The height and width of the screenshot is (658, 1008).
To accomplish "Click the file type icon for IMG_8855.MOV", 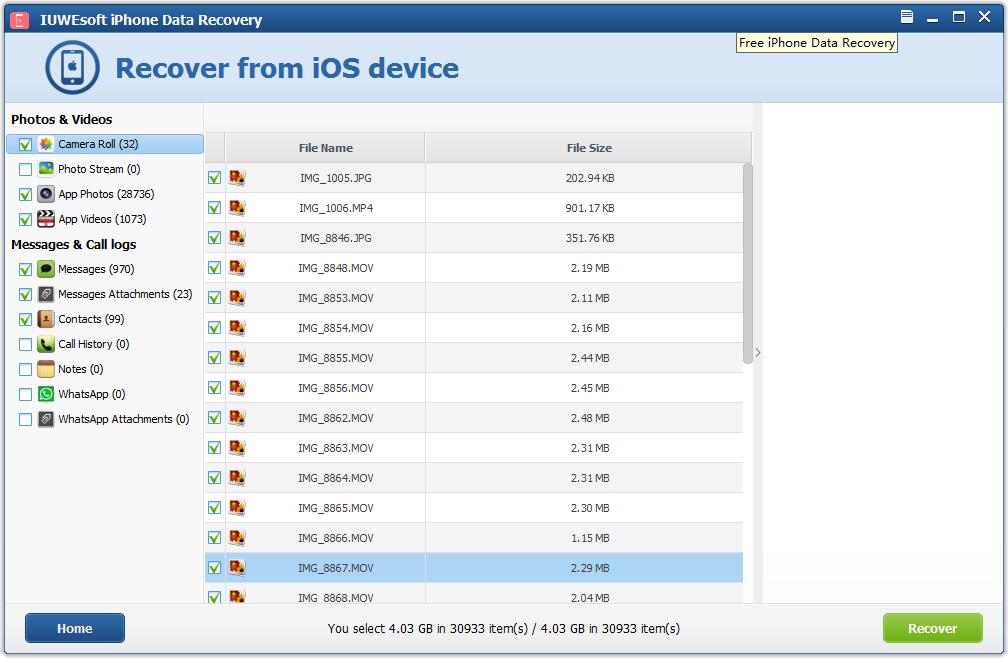I will click(237, 358).
